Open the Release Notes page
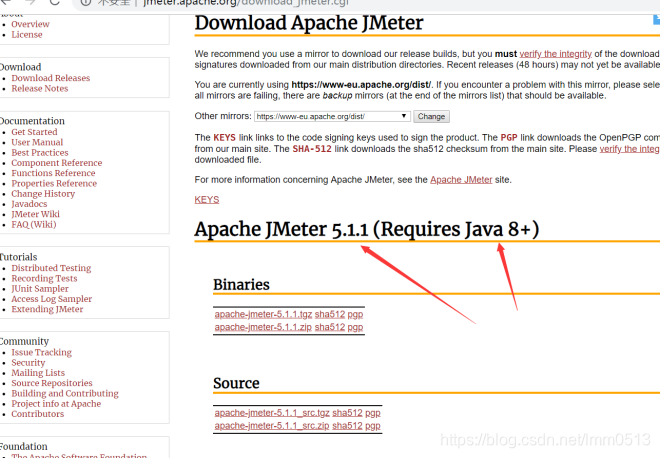 click(40, 88)
